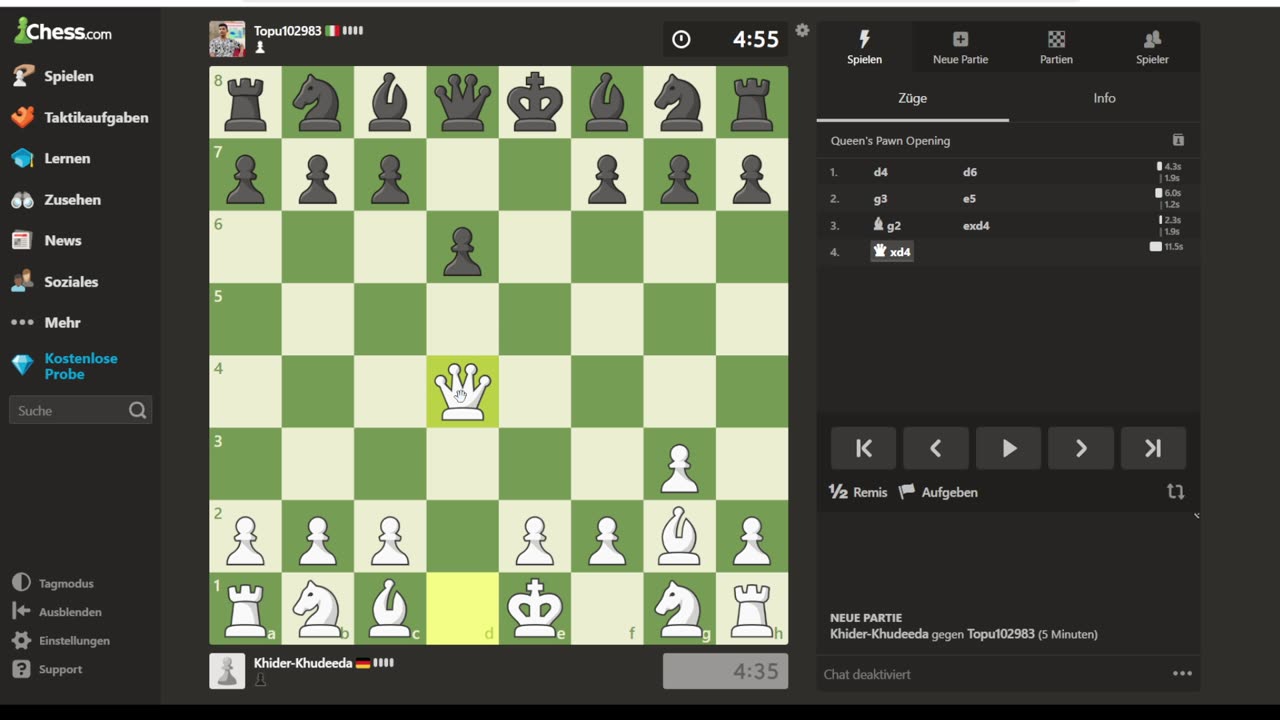Click the white rook on h1
This screenshot has width=1280, height=720.
752,608
